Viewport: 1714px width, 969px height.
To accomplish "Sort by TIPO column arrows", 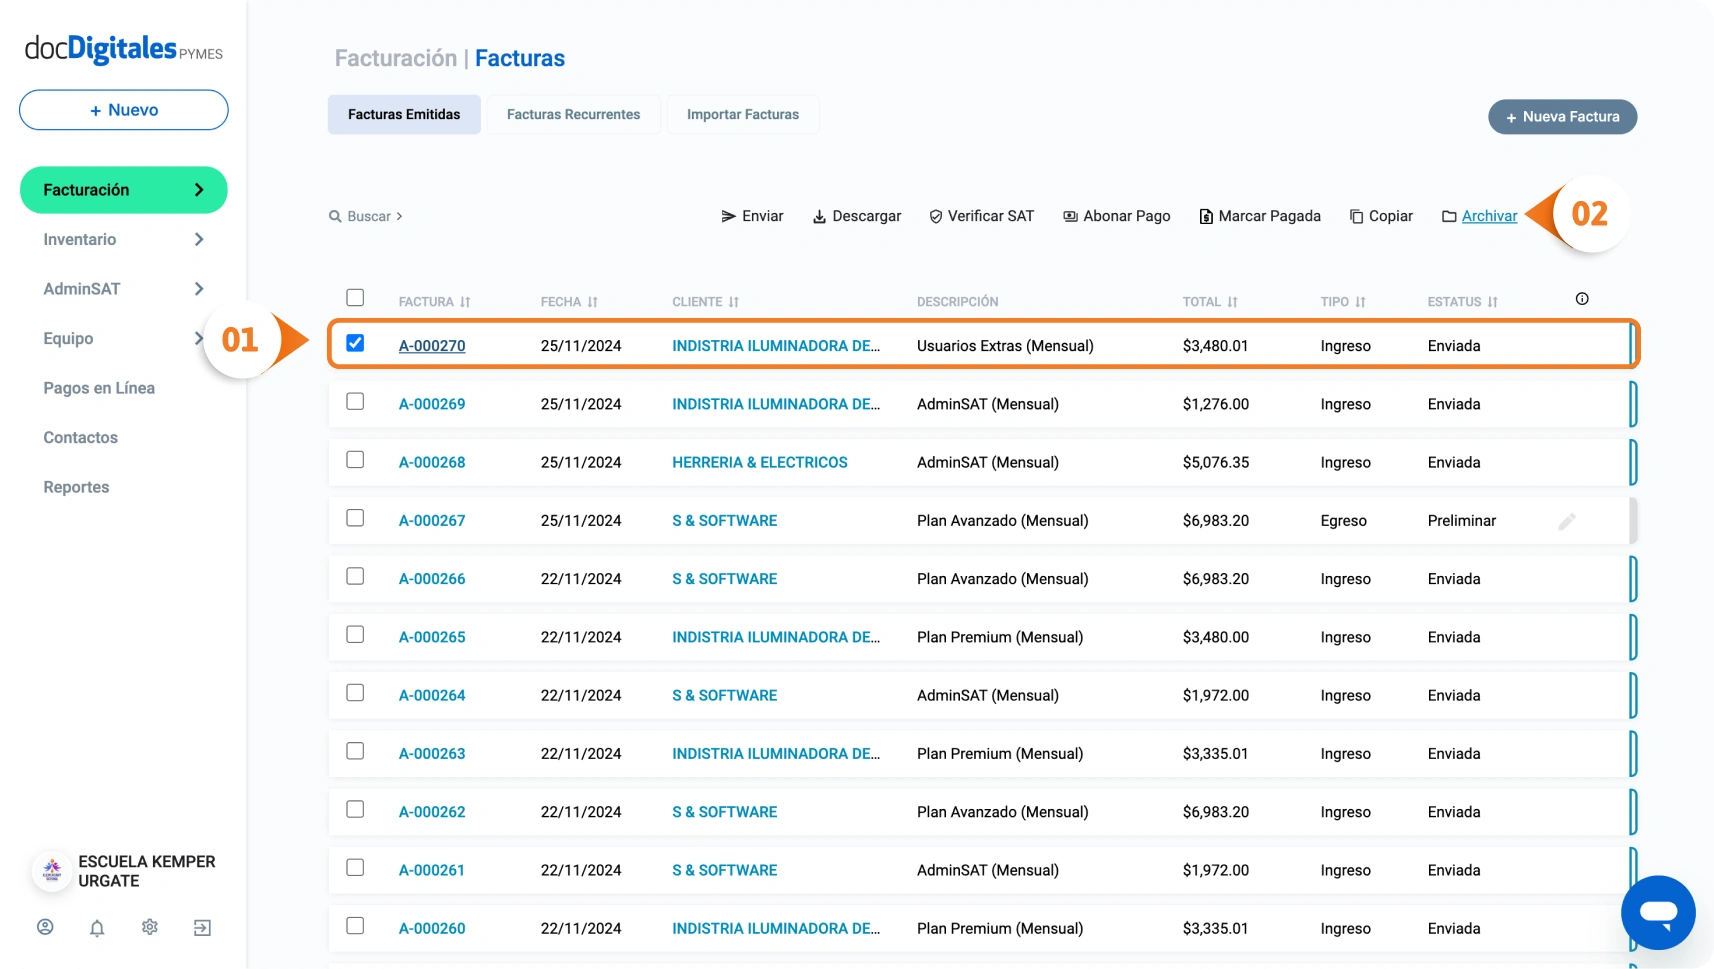I will click(x=1360, y=302).
